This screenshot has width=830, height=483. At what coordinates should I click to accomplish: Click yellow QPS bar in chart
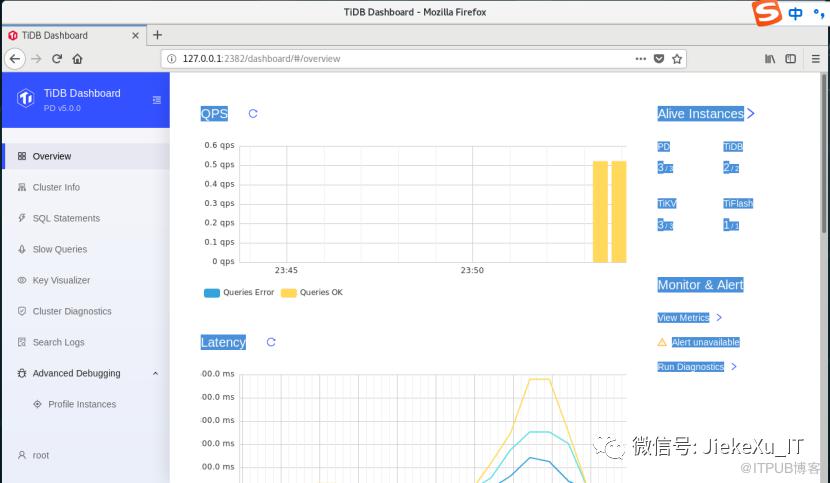click(x=600, y=211)
